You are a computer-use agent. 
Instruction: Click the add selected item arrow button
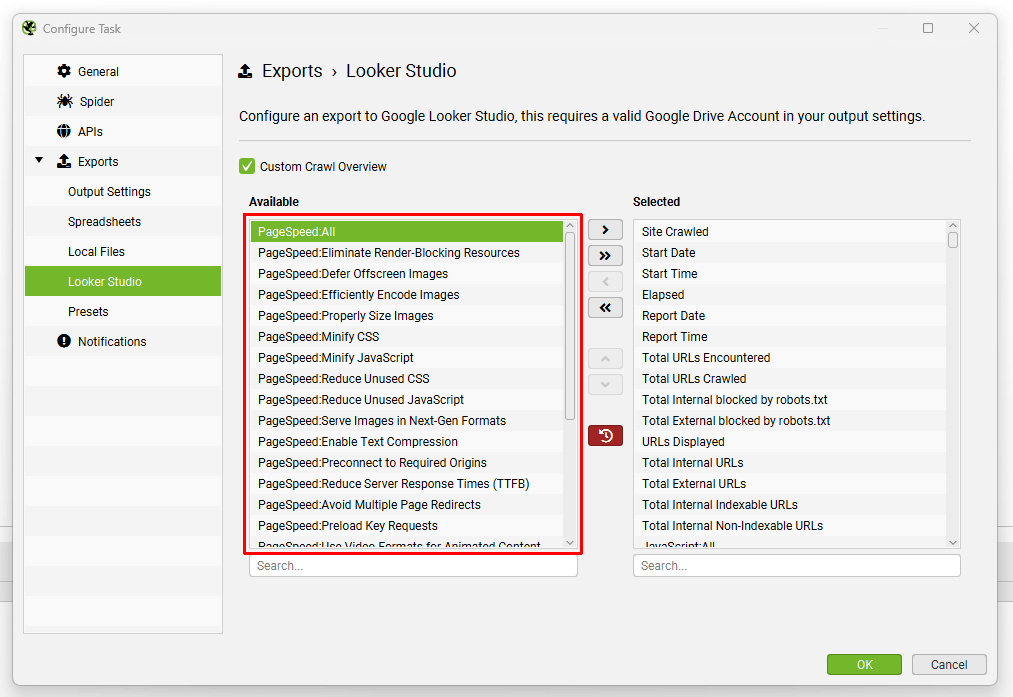pos(605,231)
